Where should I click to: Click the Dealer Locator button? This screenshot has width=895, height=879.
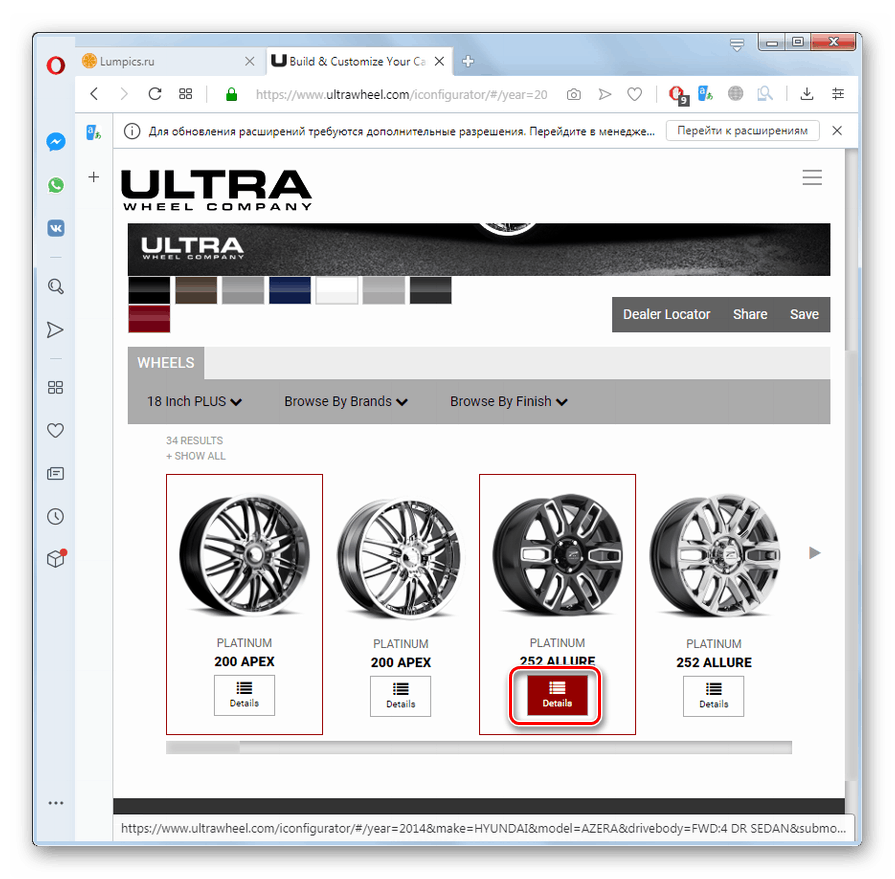[666, 314]
